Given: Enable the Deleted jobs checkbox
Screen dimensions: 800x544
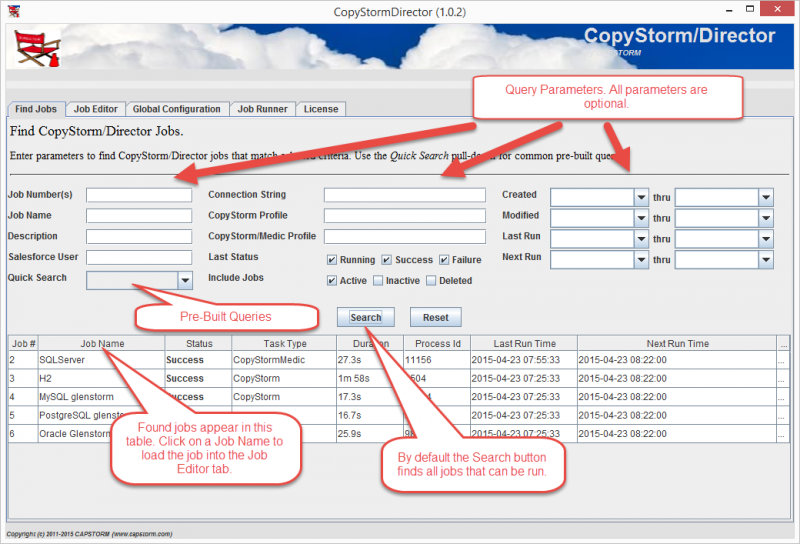Looking at the screenshot, I should (x=431, y=281).
